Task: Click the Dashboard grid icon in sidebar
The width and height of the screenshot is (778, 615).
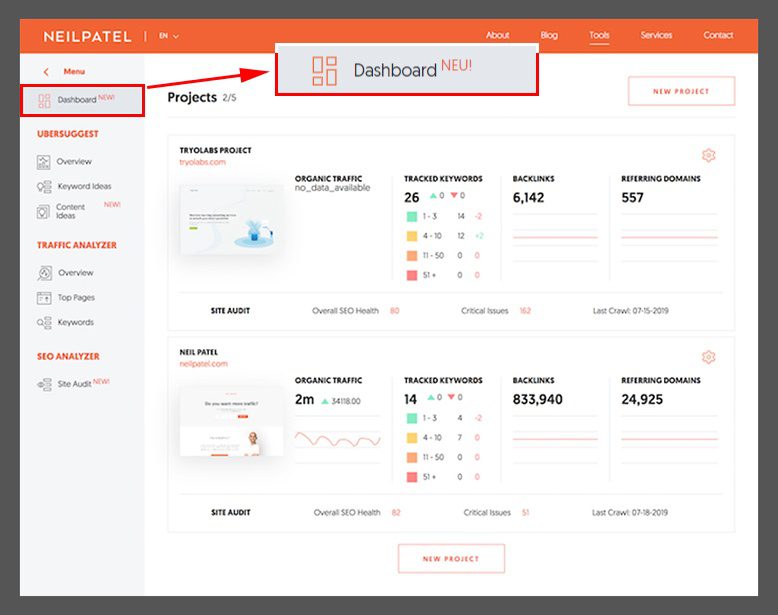Action: pyautogui.click(x=44, y=101)
